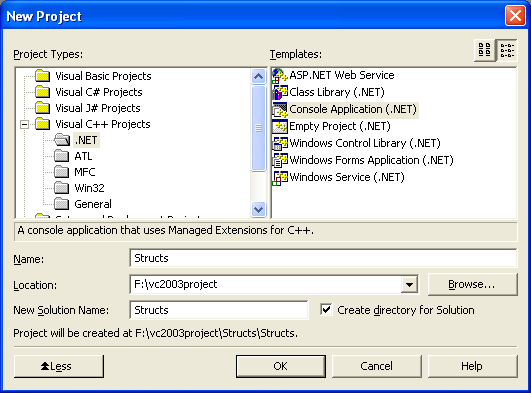Click the Win32 folder icon
The image size is (531, 393).
coord(62,188)
